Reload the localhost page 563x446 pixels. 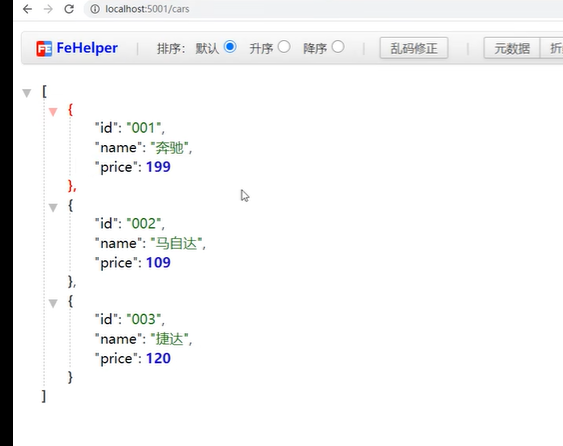pyautogui.click(x=69, y=9)
